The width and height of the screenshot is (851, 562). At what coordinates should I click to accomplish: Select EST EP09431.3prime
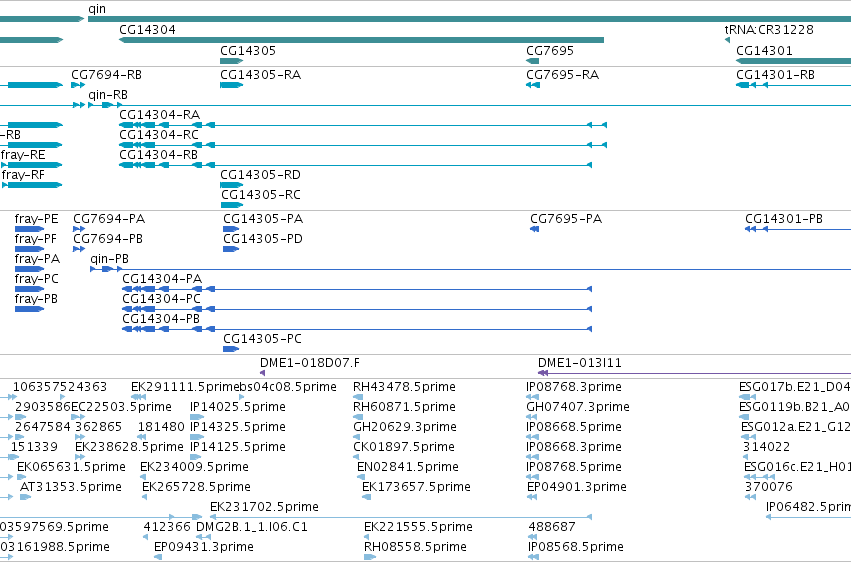tap(158, 557)
